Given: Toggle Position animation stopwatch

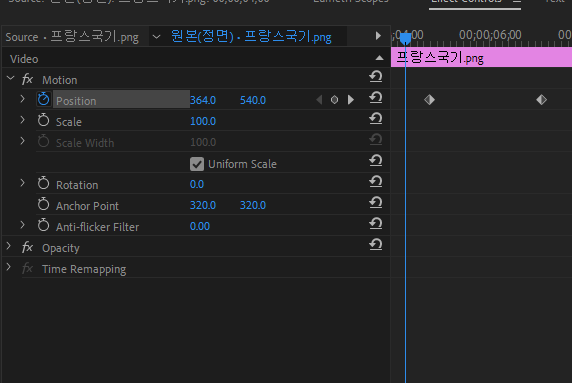Looking at the screenshot, I should (x=43, y=99).
